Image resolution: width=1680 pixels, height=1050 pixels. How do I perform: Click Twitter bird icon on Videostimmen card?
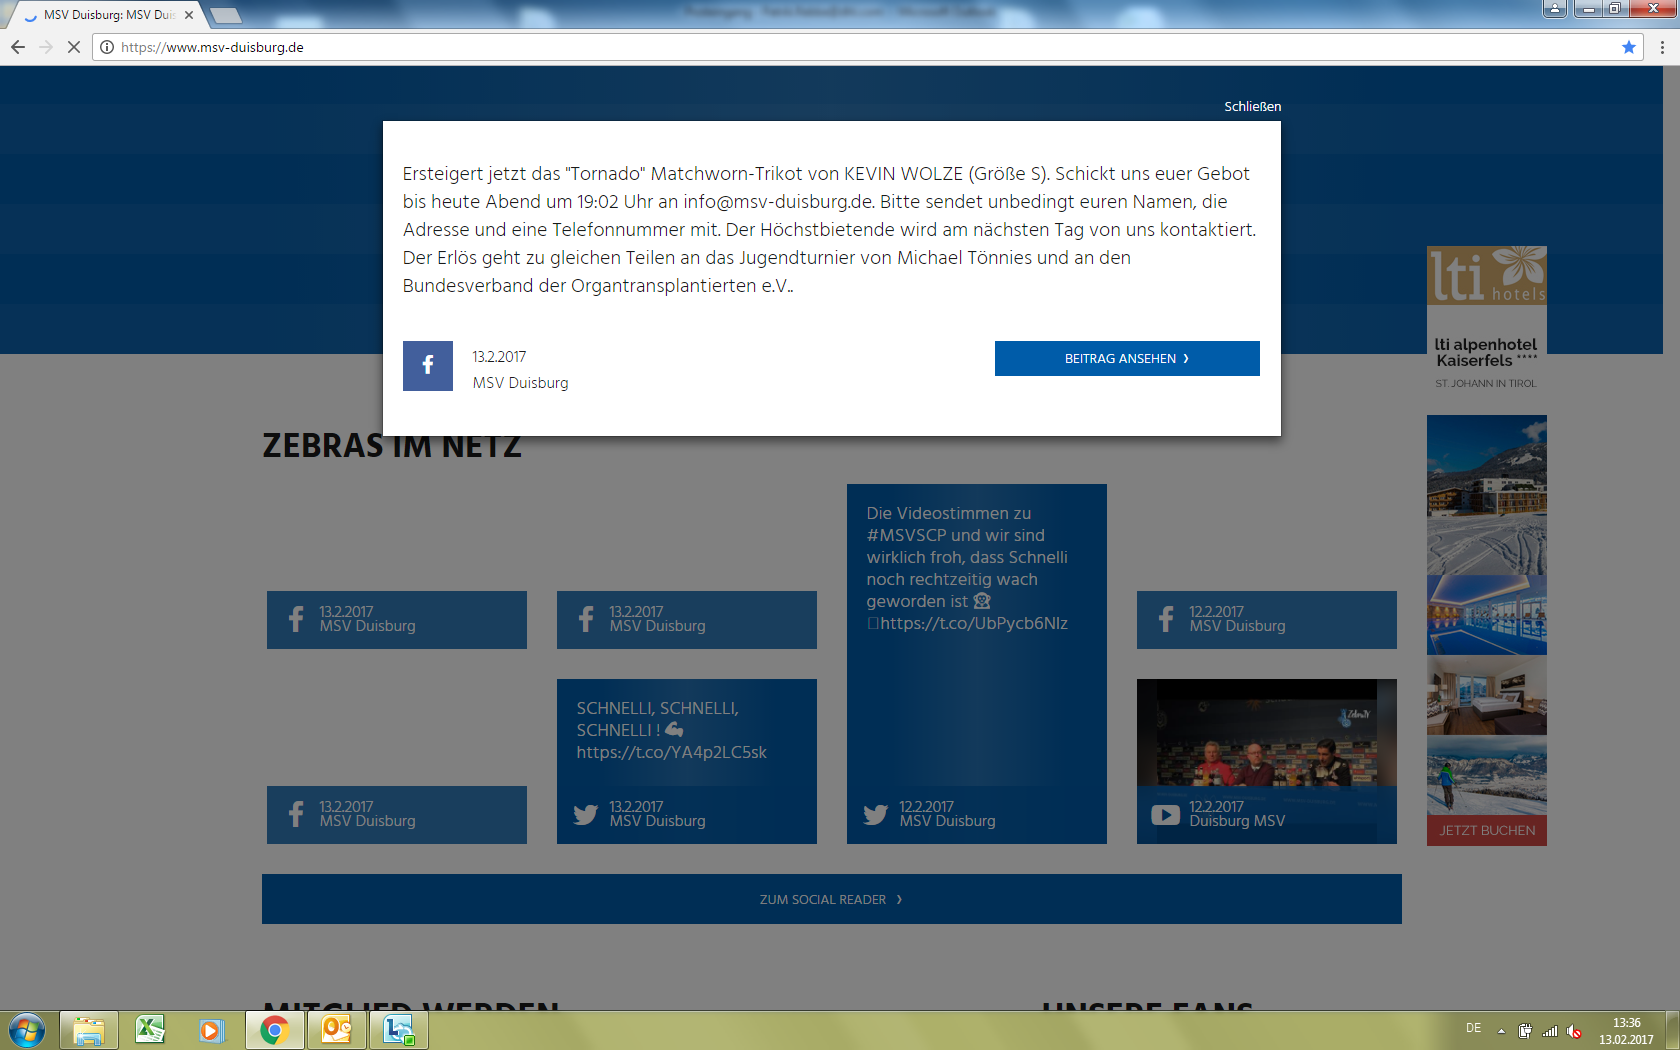tap(876, 814)
